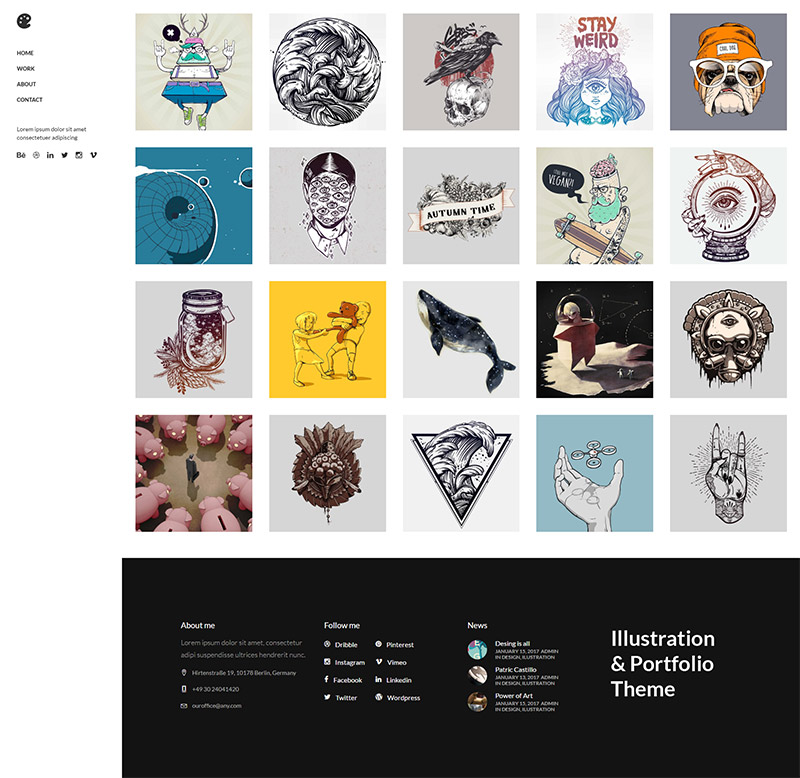The image size is (800, 778).
Task: Open the 'Desing is all' news post
Action: click(512, 643)
